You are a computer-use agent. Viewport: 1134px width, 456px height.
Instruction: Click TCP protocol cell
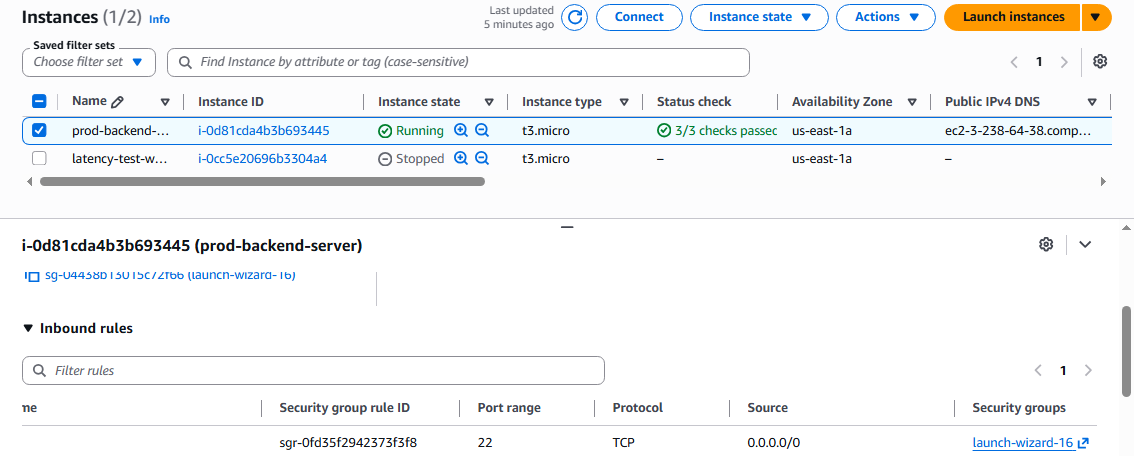(625, 443)
